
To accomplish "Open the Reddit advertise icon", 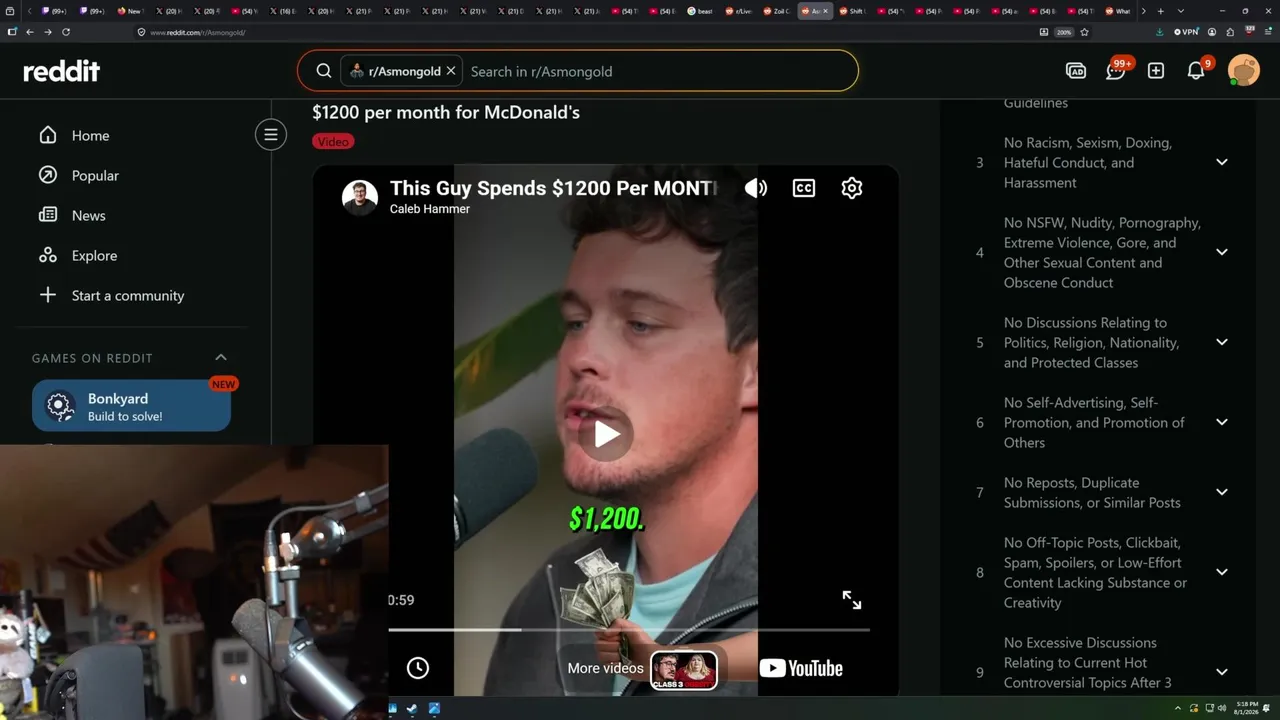I will click(x=1076, y=71).
